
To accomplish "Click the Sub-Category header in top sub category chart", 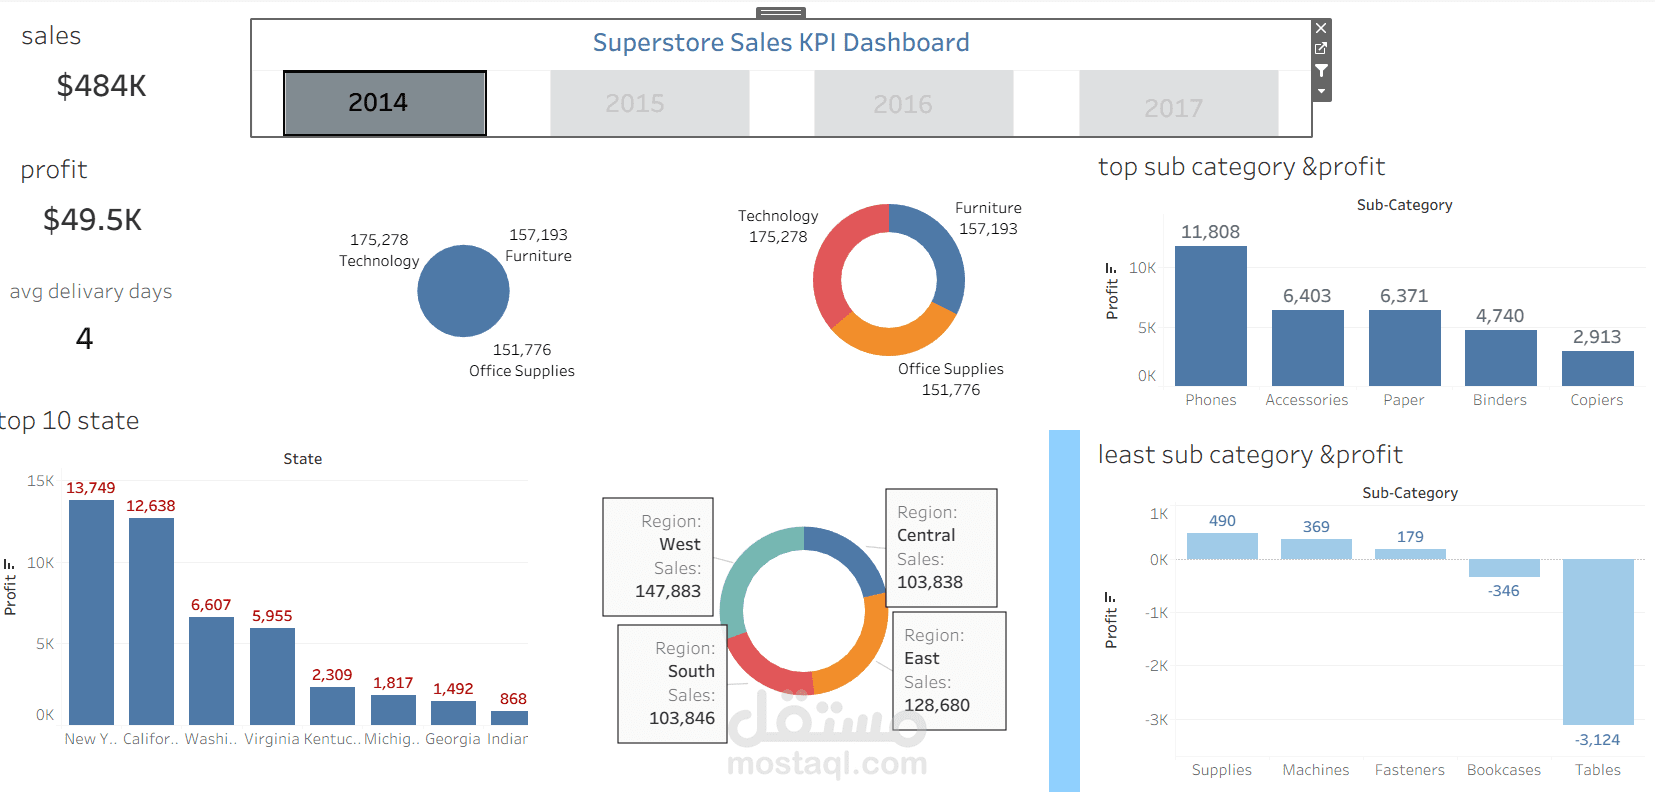I will point(1404,205).
